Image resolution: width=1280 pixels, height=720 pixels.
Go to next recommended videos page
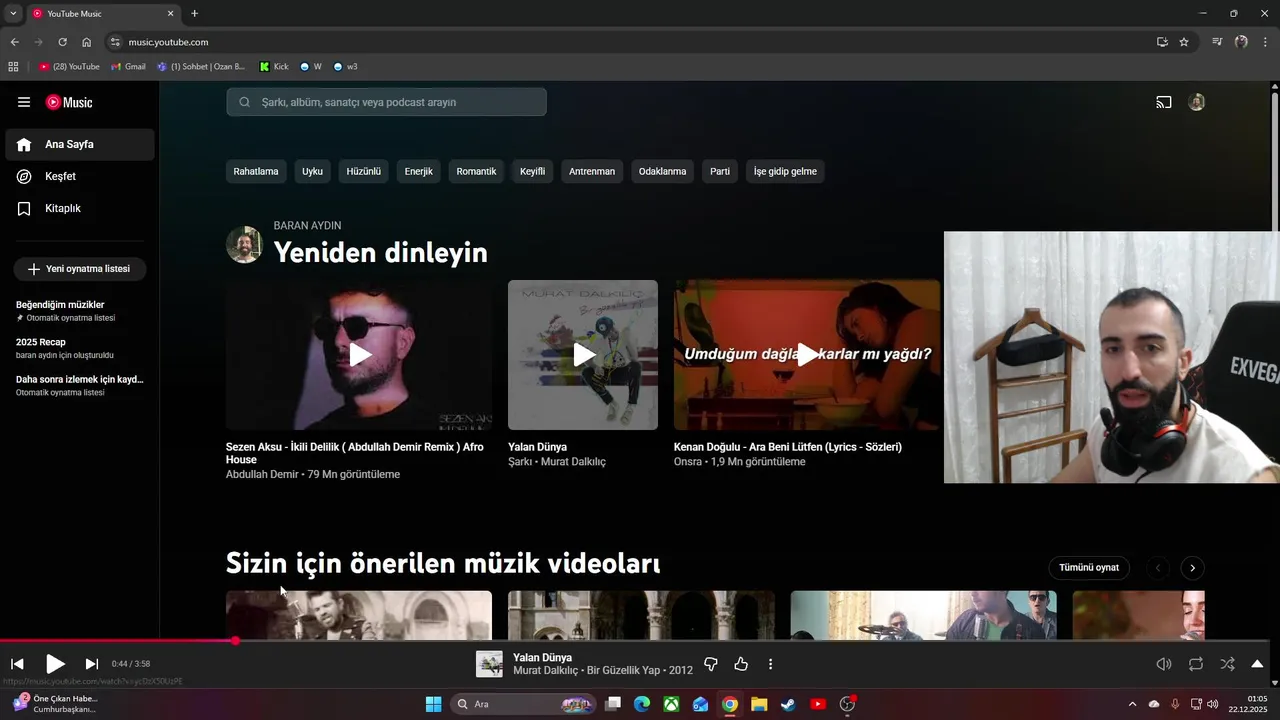1192,568
